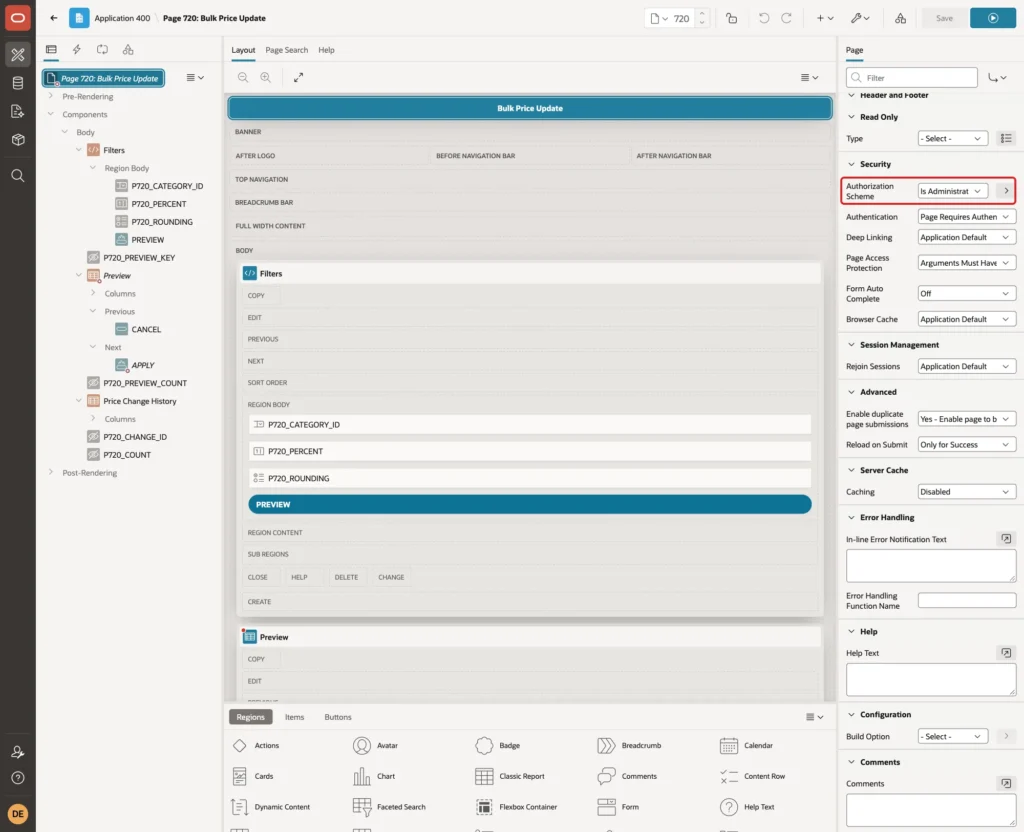Zoom out the layout view
This screenshot has height=832, width=1024.
click(243, 77)
